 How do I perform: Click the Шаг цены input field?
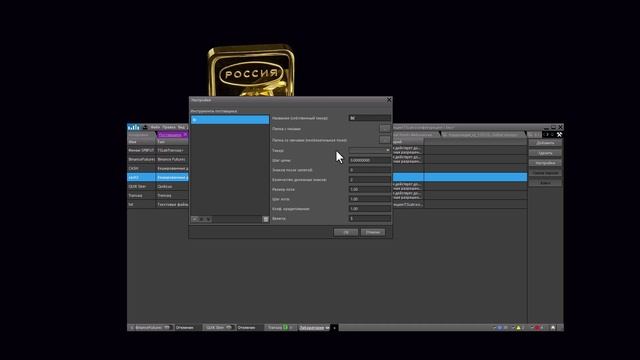[369, 160]
